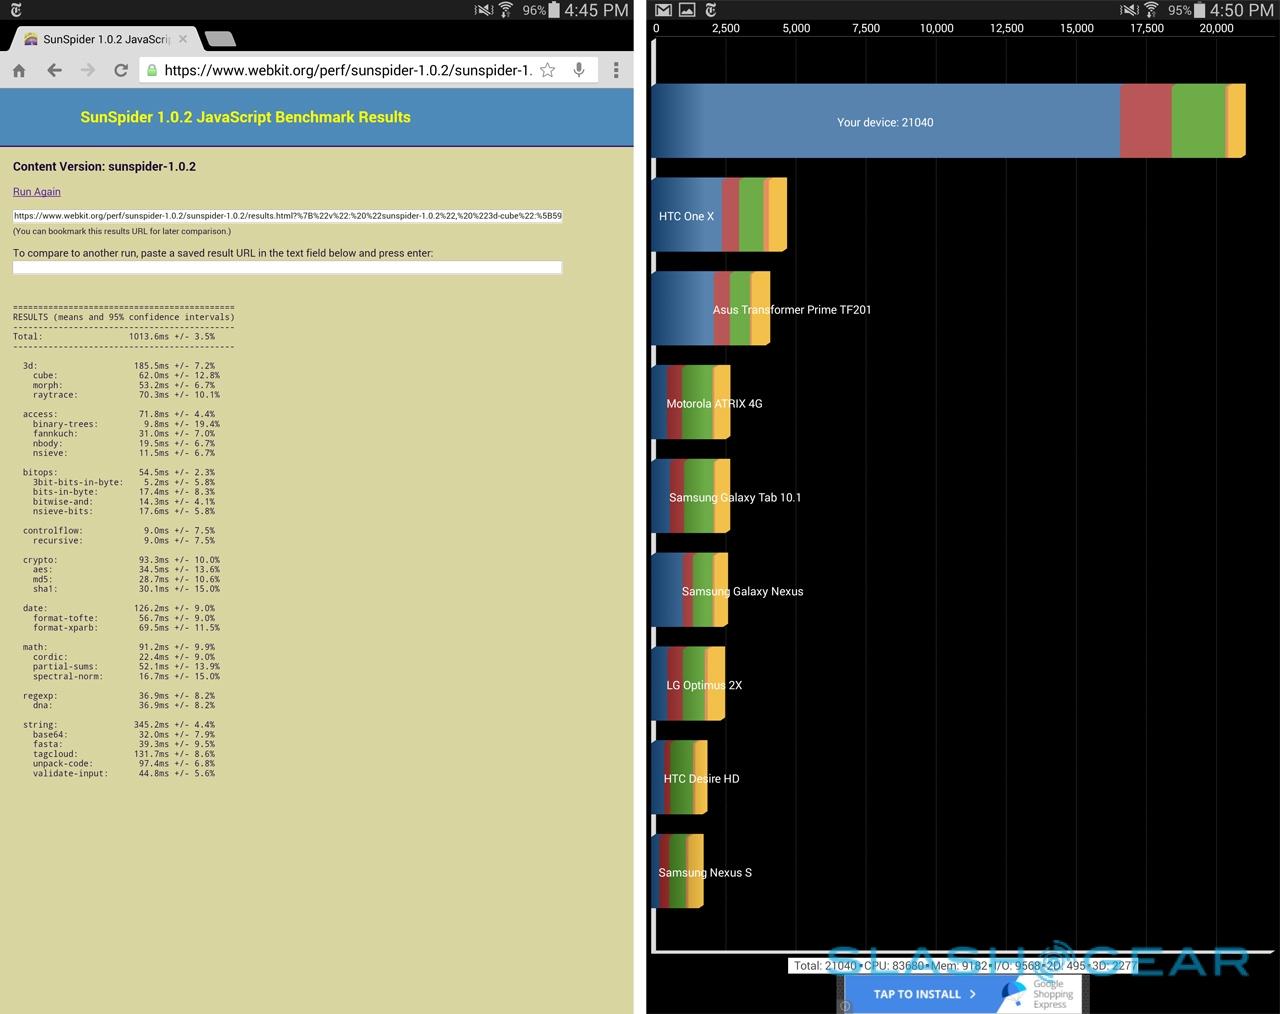This screenshot has height=1014, width=1280.
Task: Click the forward arrow in Chrome toolbar
Action: coord(88,70)
